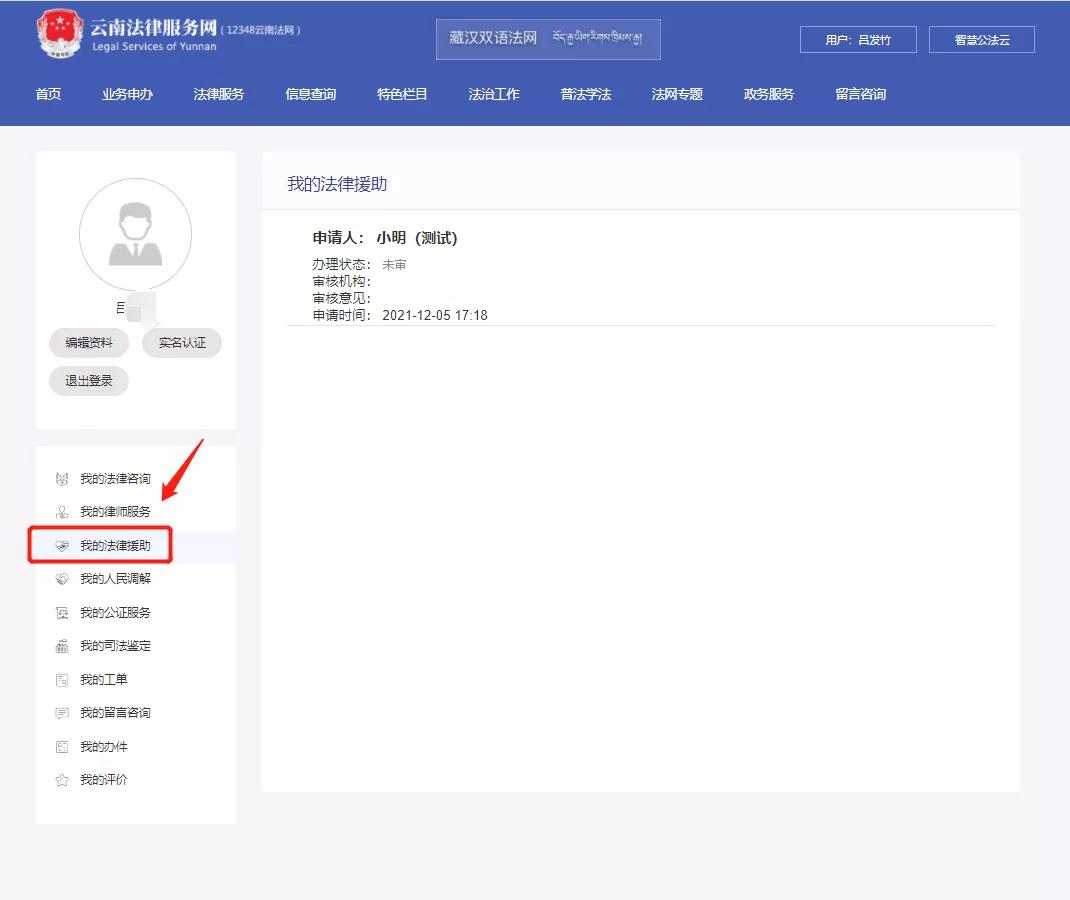Image resolution: width=1070 pixels, height=900 pixels.
Task: Switch to the 信息查询 navigation tab
Action: click(x=309, y=94)
